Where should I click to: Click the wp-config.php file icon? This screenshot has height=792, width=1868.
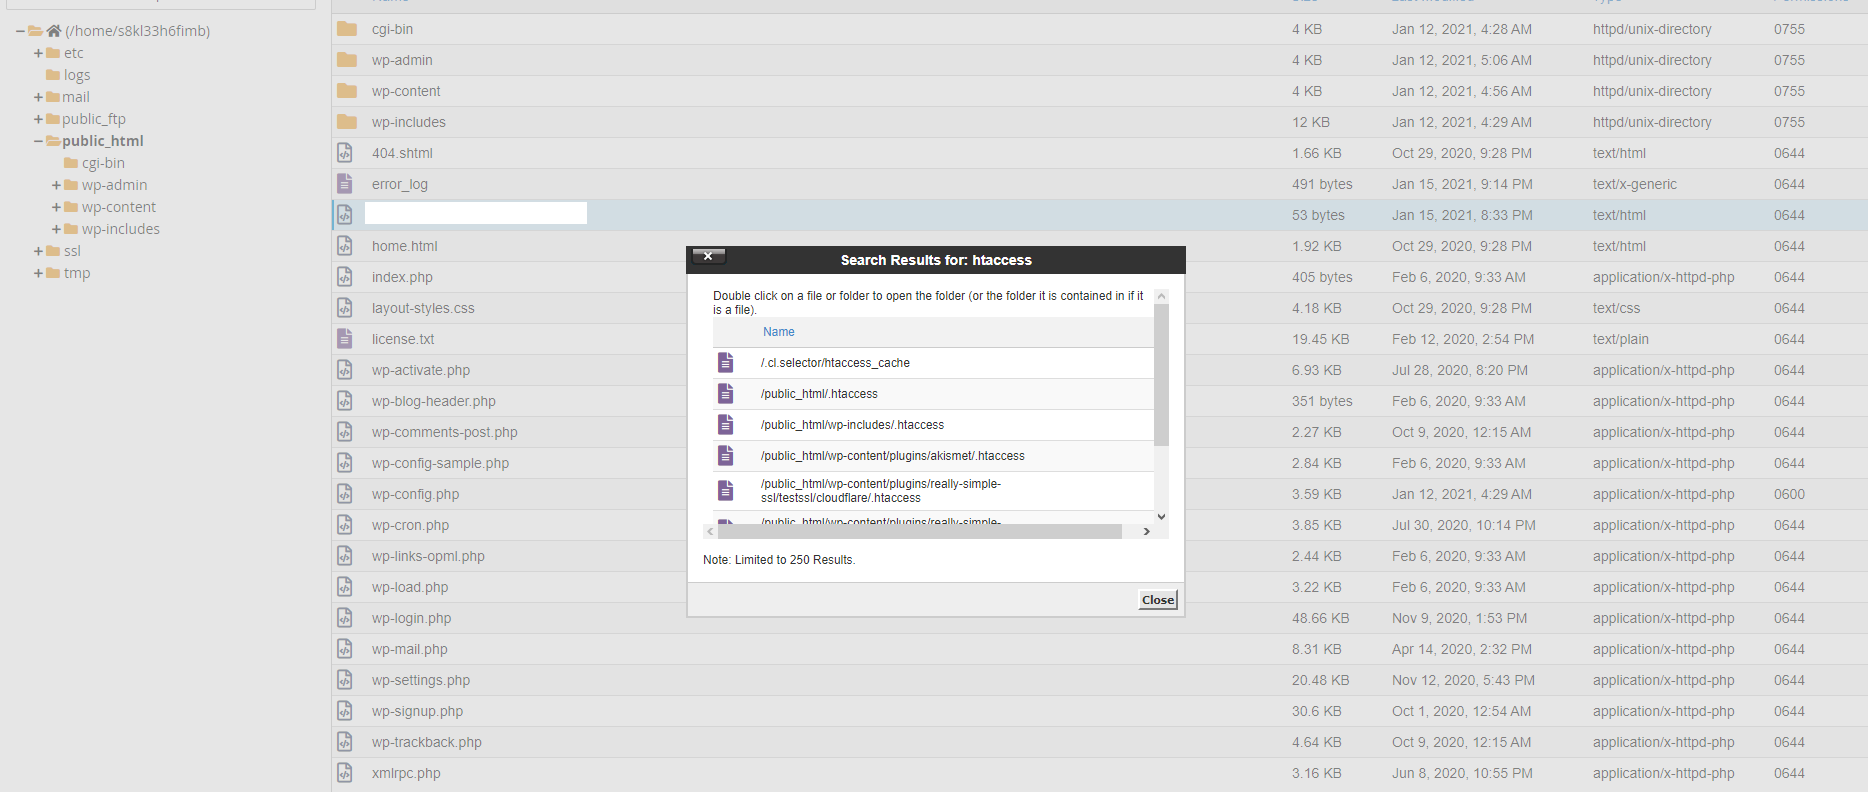coord(345,494)
